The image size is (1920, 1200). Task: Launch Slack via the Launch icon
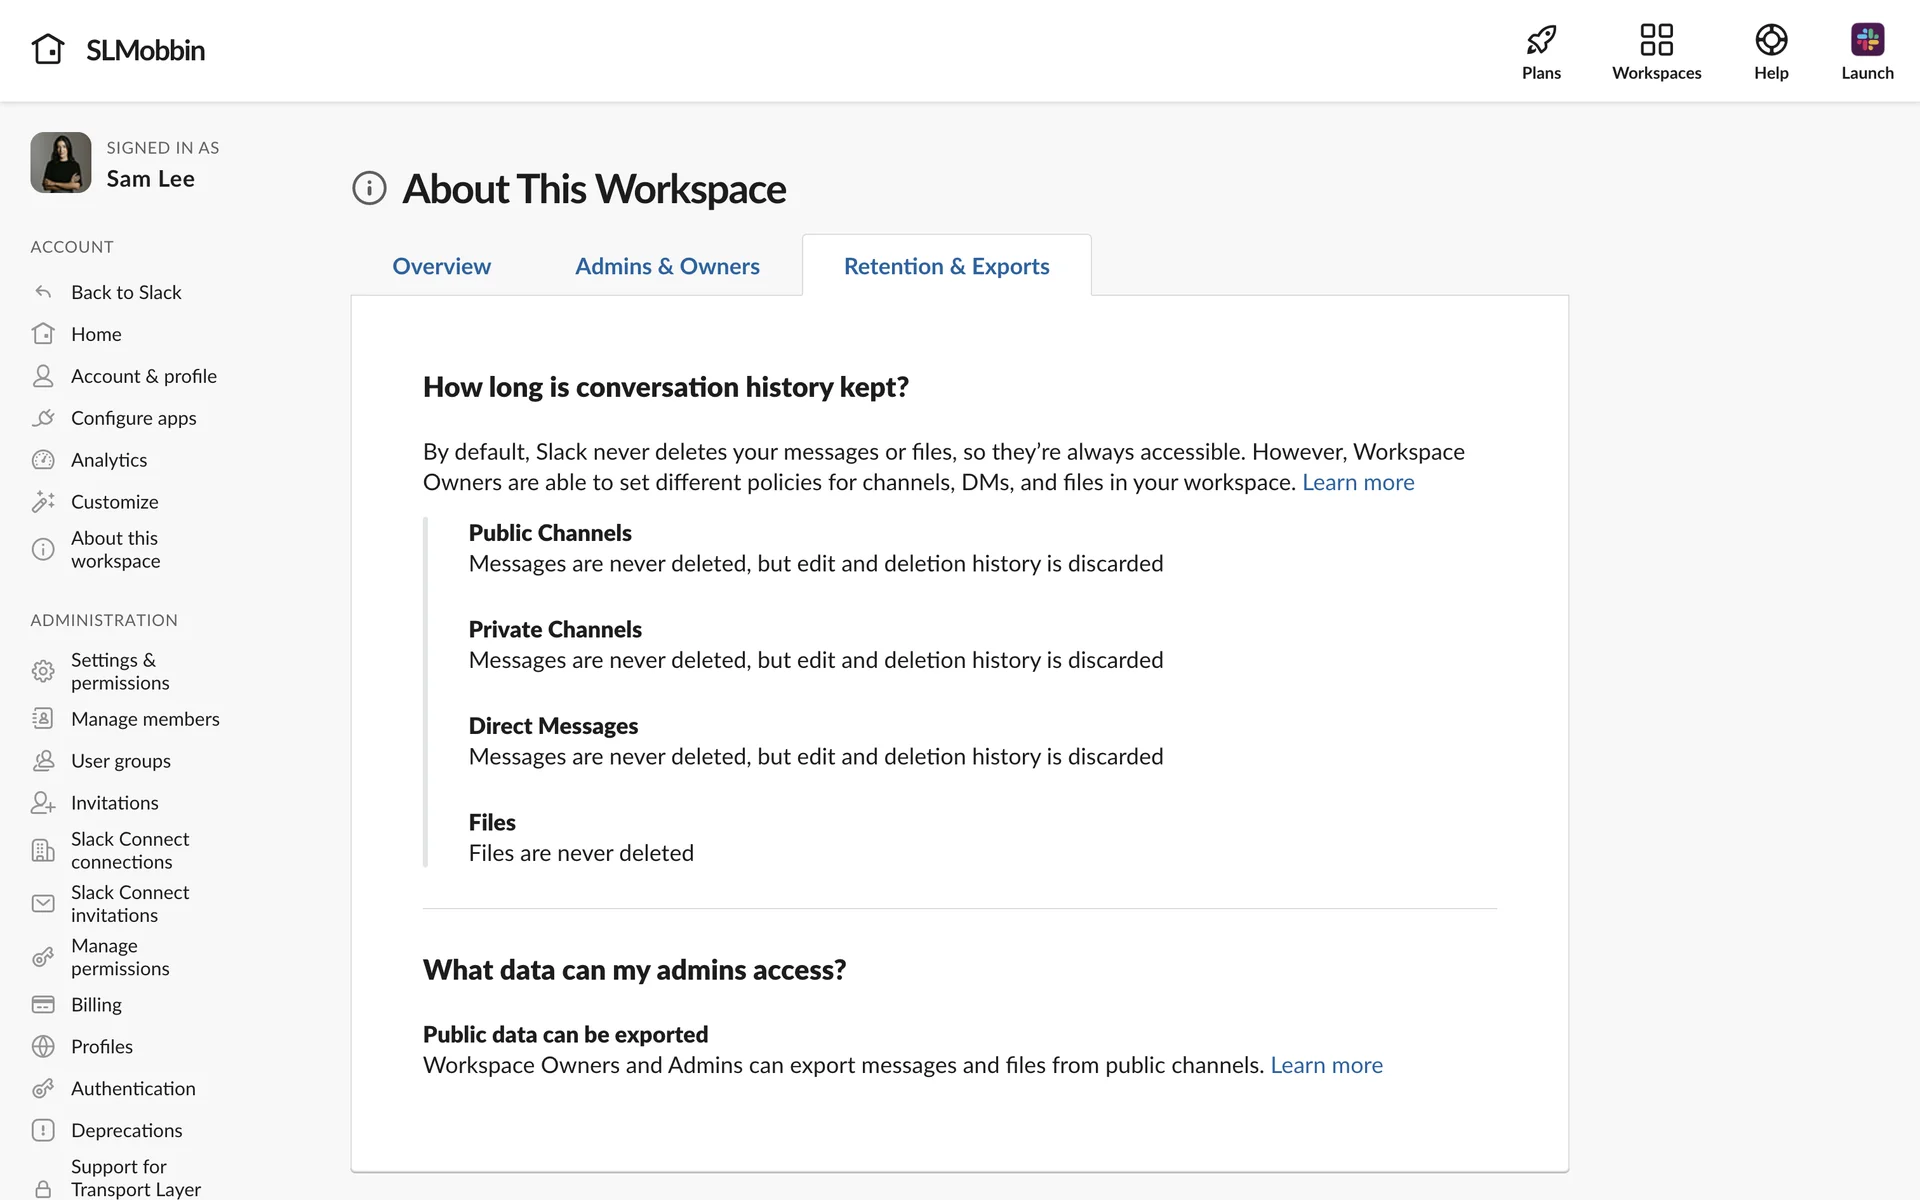click(x=1866, y=40)
